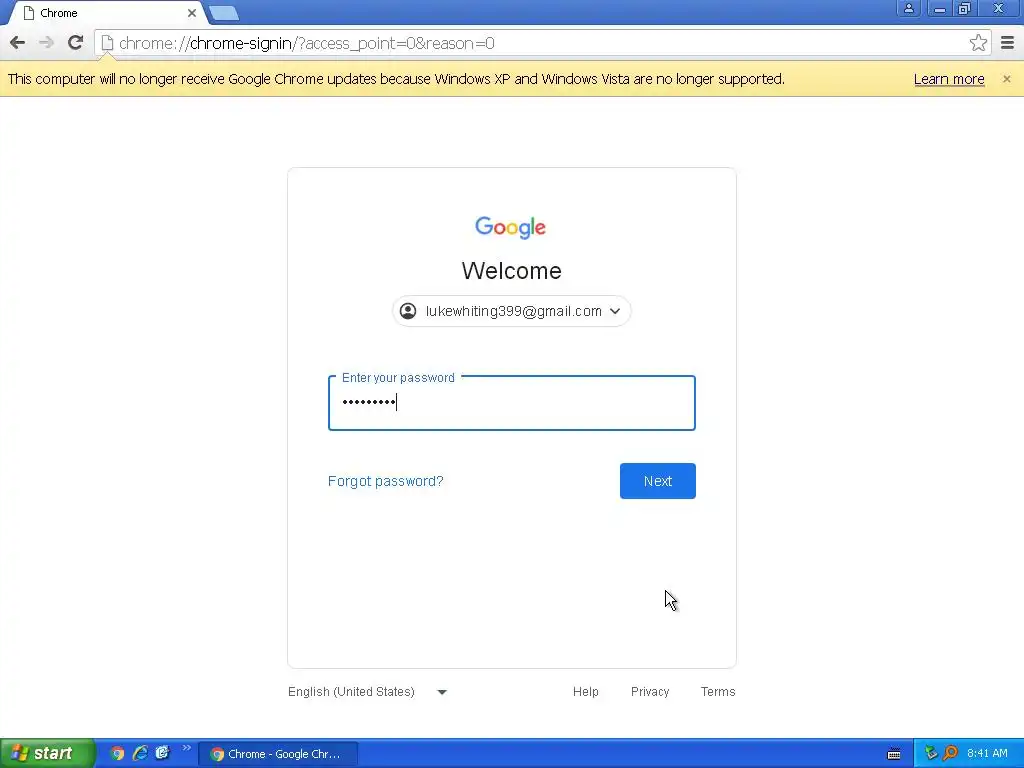Close the Chrome tab
Image resolution: width=1024 pixels, height=768 pixels.
coord(191,13)
